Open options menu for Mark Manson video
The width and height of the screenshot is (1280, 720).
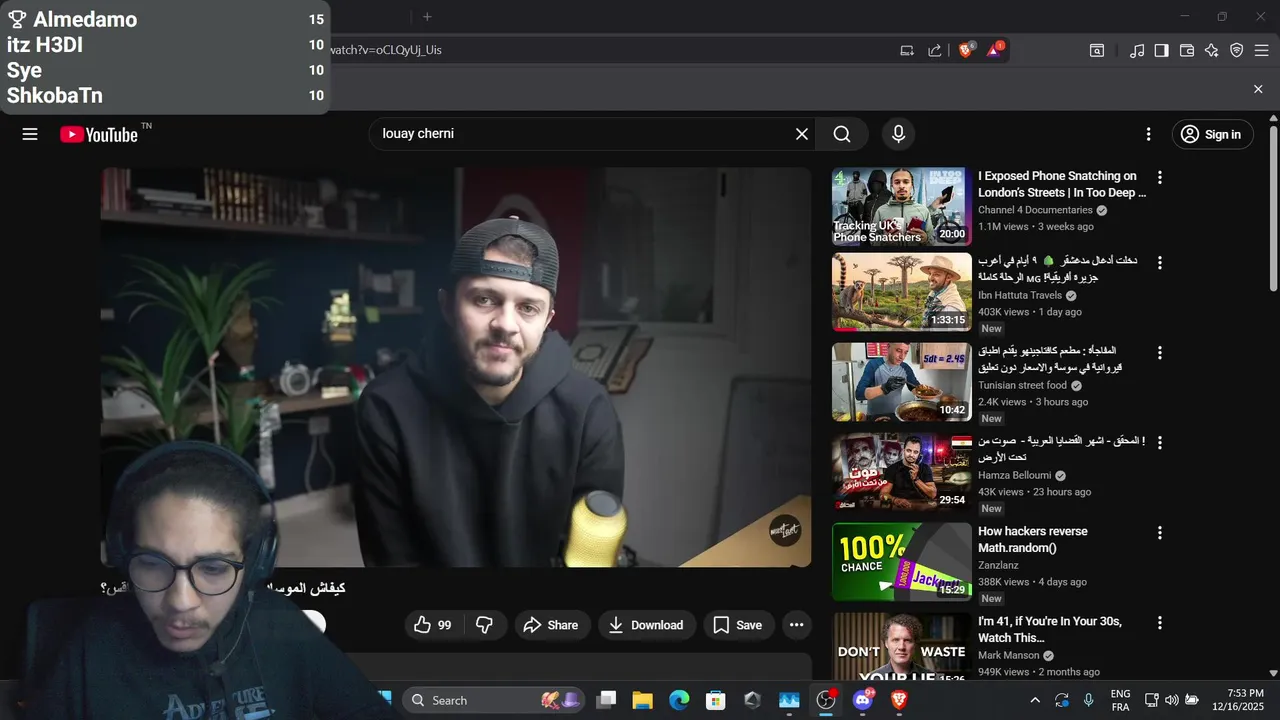point(1160,622)
